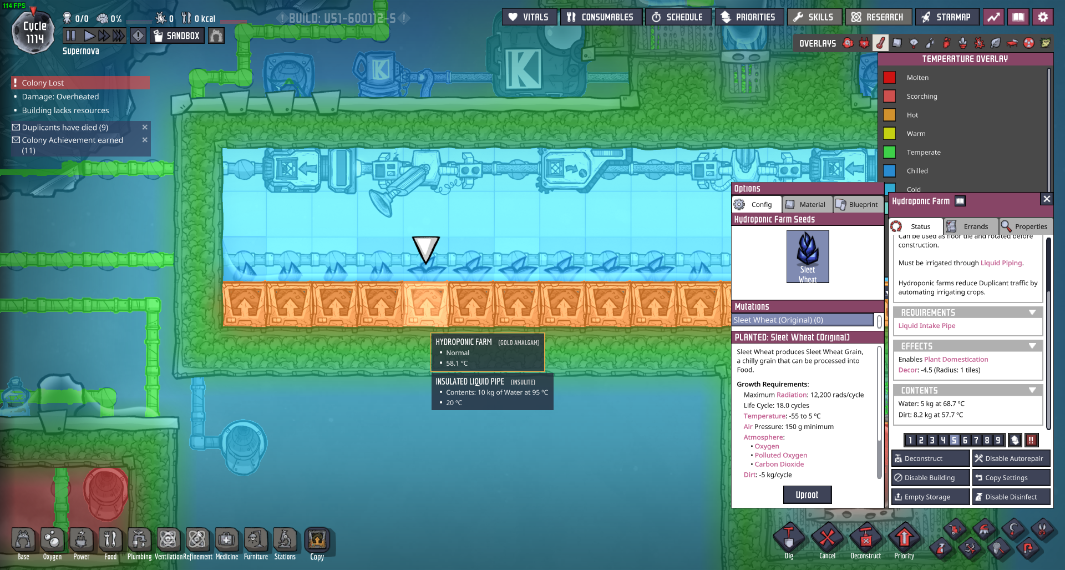
Task: Select the sickle Attack tool
Action: pos(1013,529)
